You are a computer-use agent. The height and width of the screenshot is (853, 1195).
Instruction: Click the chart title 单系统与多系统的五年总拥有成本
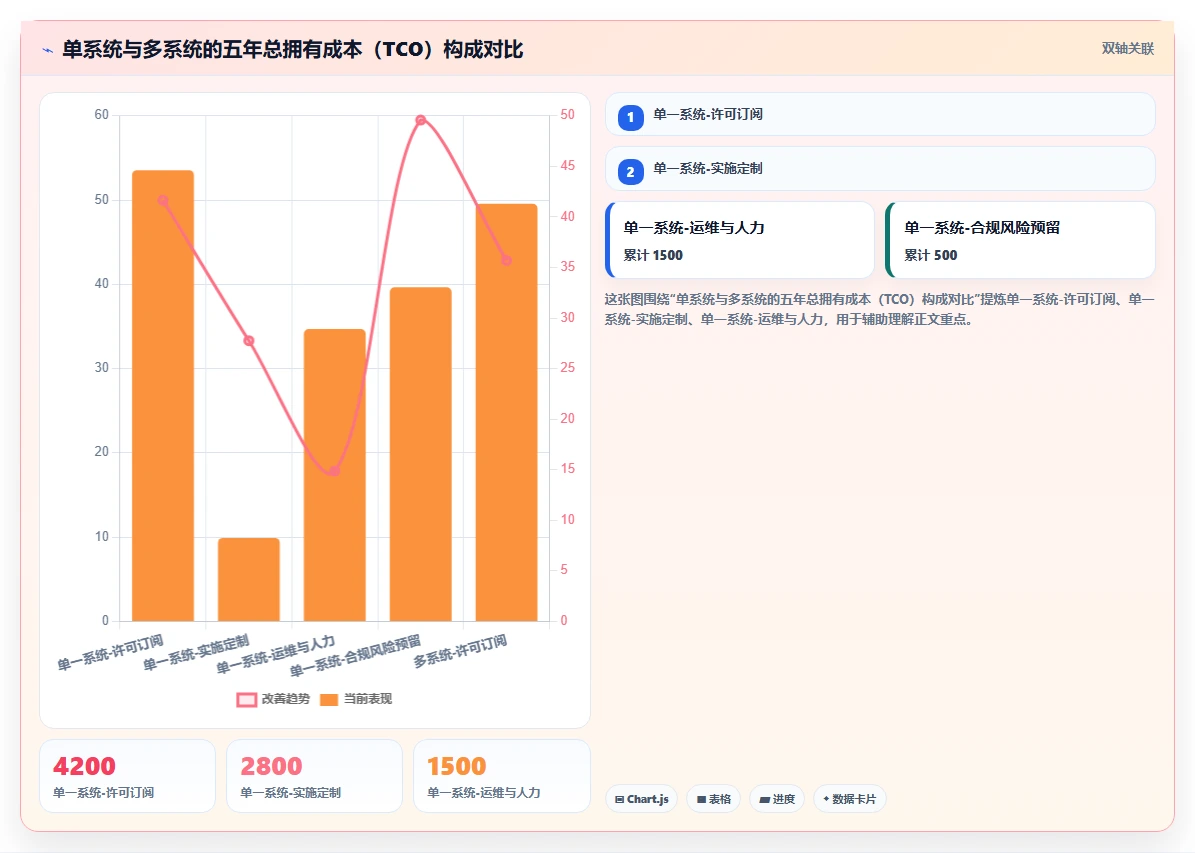tap(293, 50)
